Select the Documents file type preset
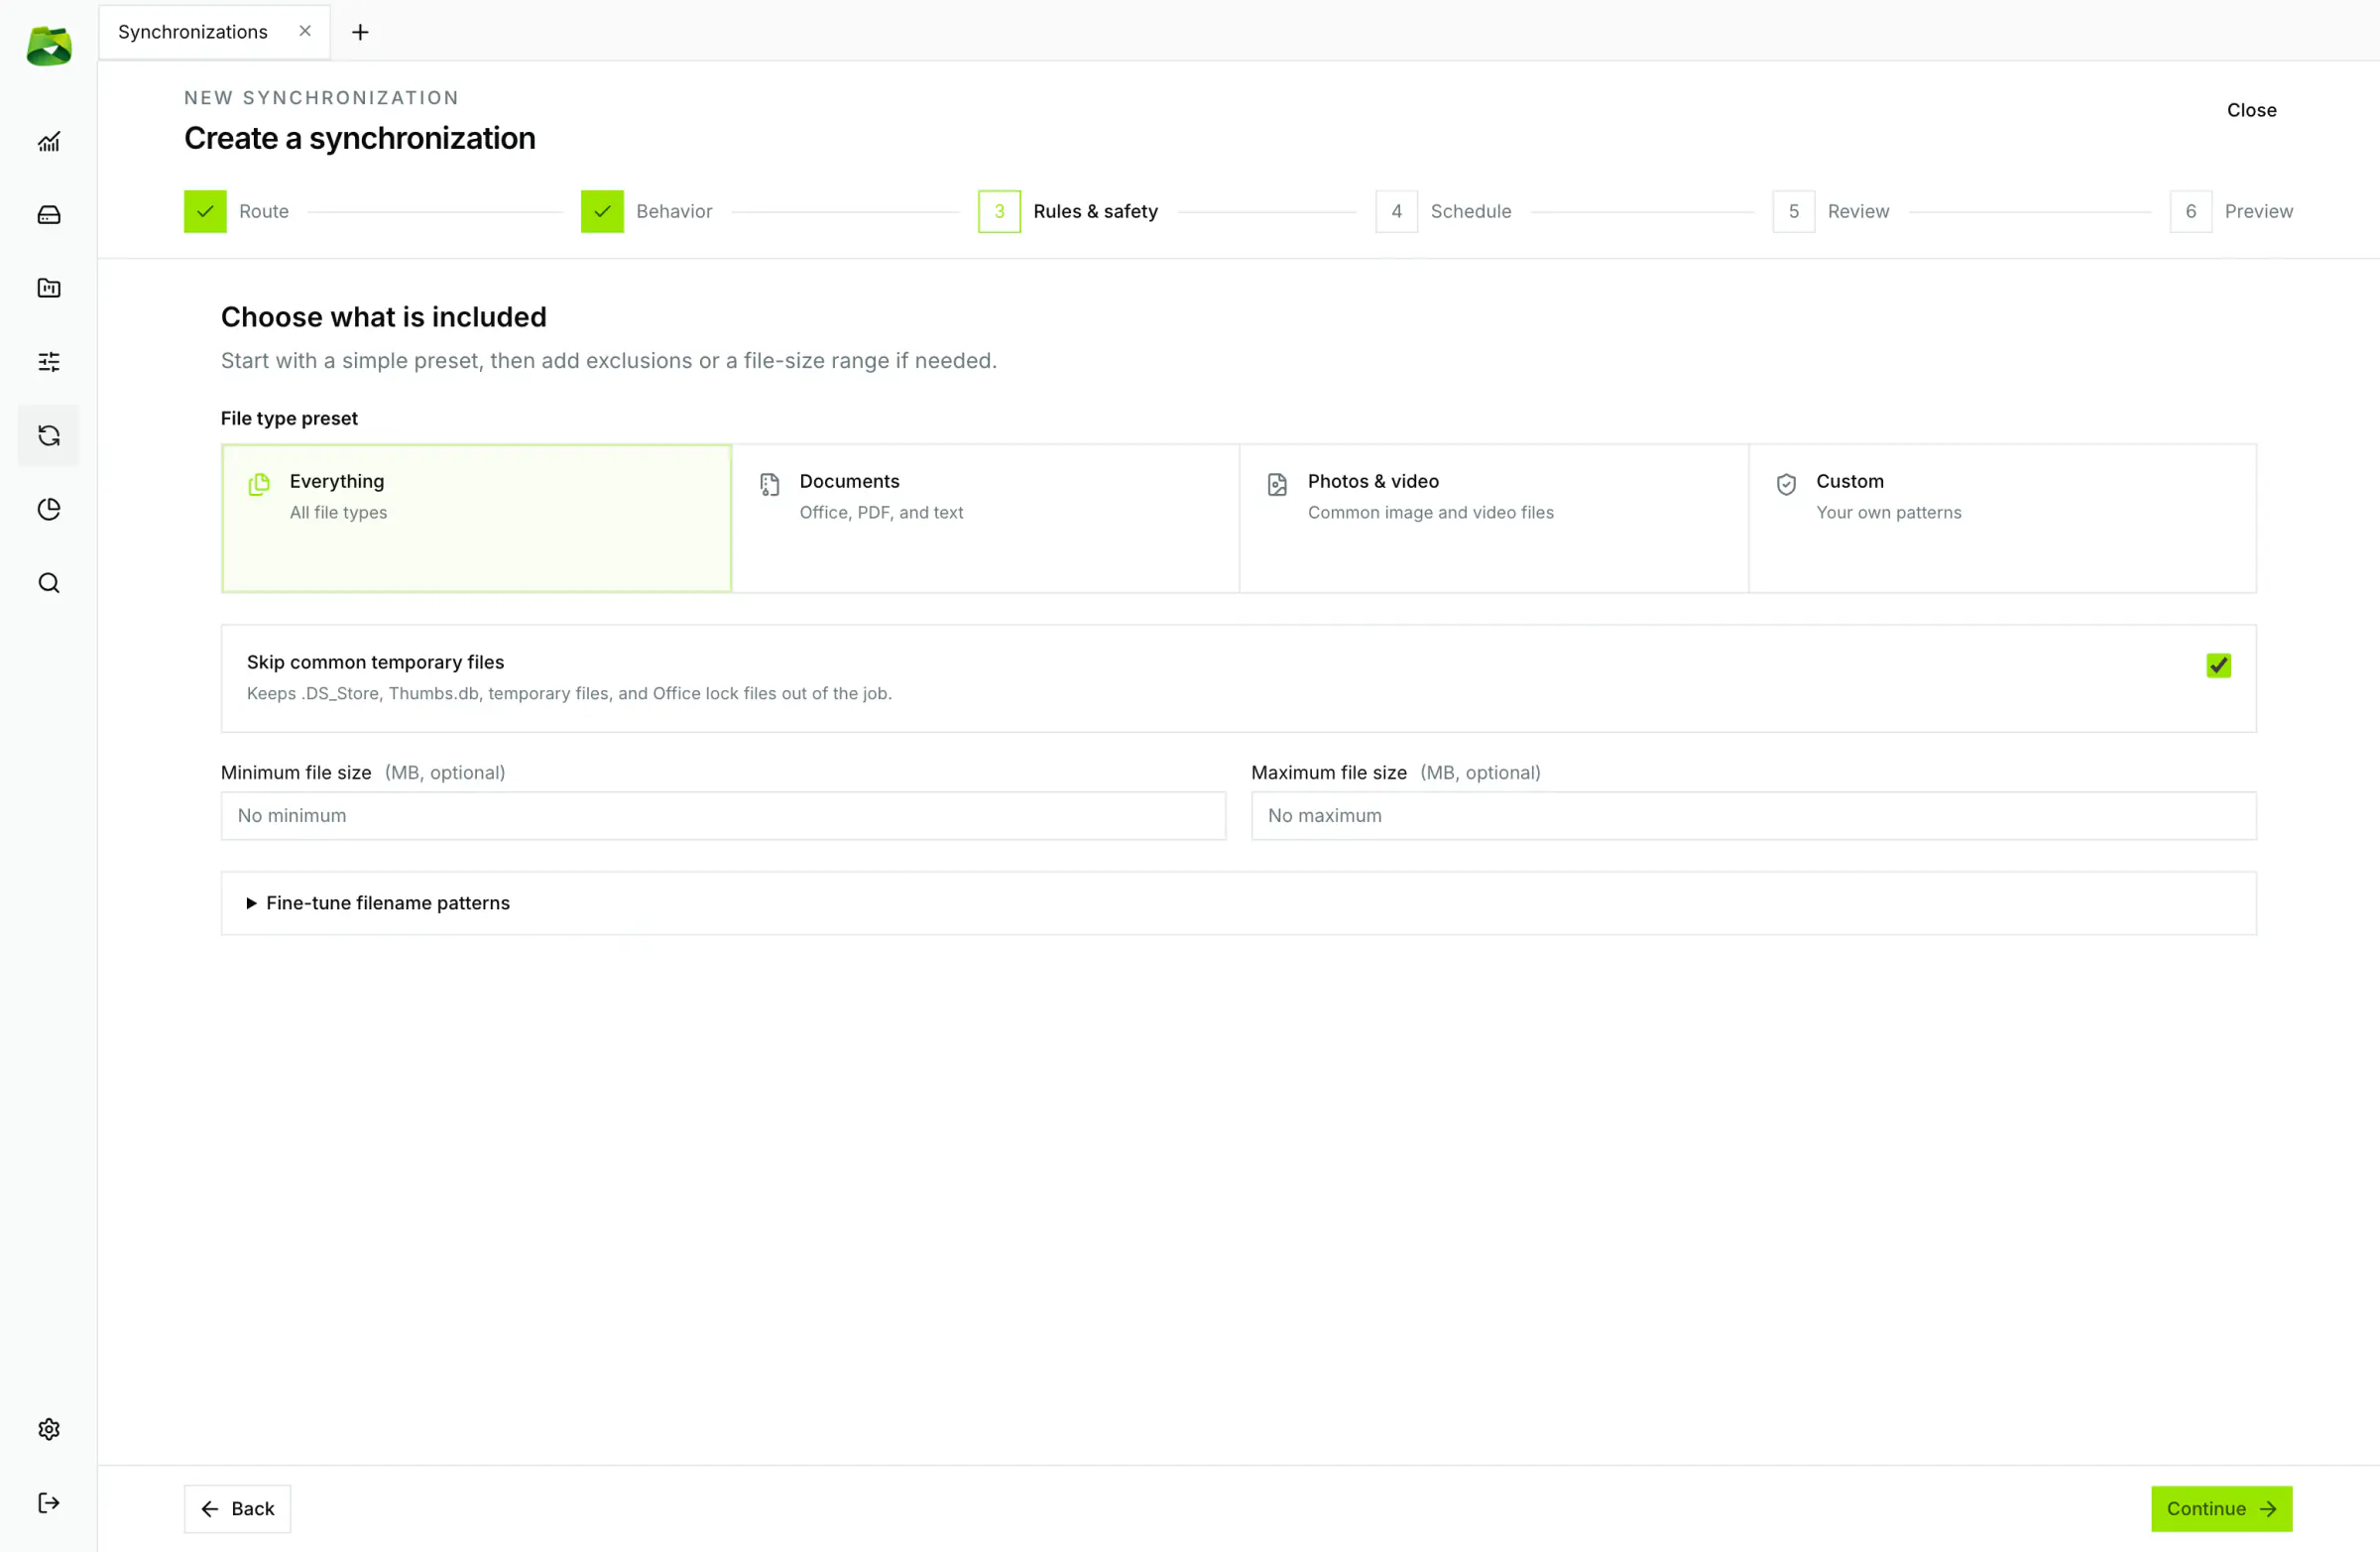Screen dimensions: 2380x1552 tap(986, 518)
